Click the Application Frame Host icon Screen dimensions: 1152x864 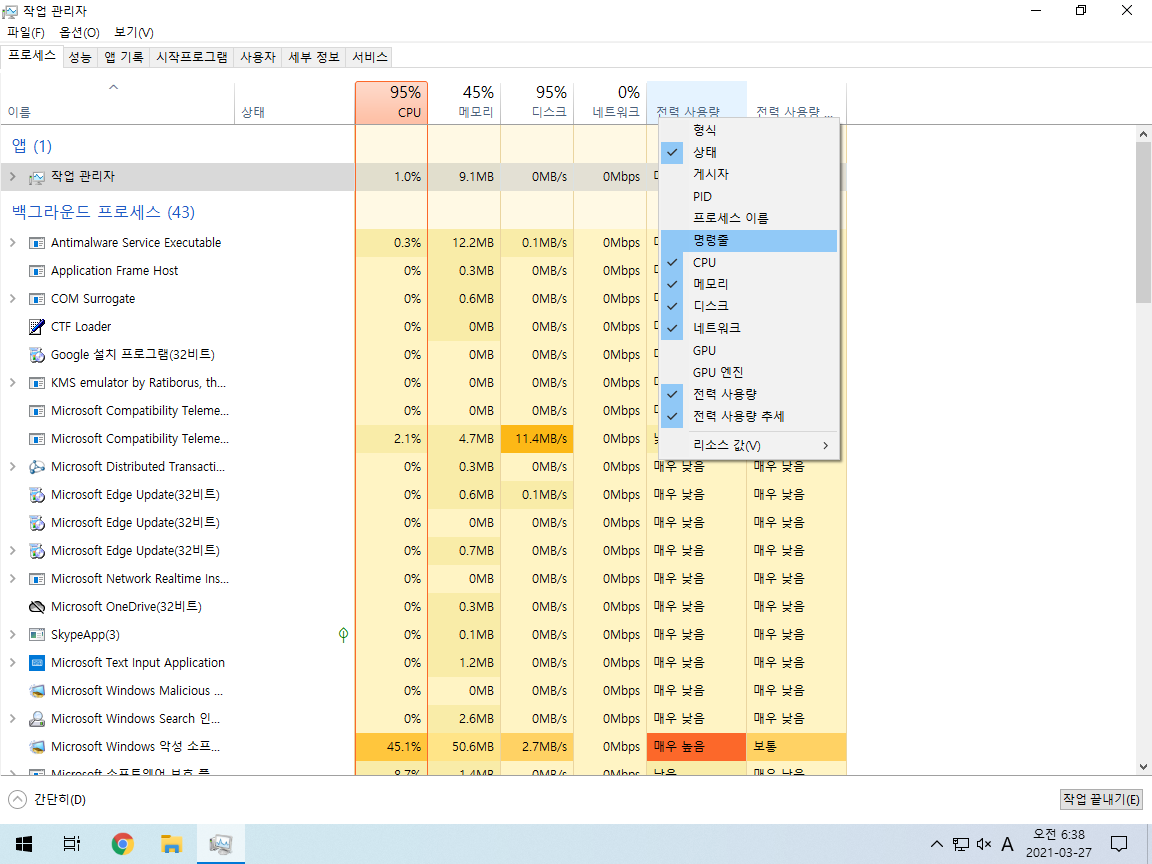pos(37,271)
